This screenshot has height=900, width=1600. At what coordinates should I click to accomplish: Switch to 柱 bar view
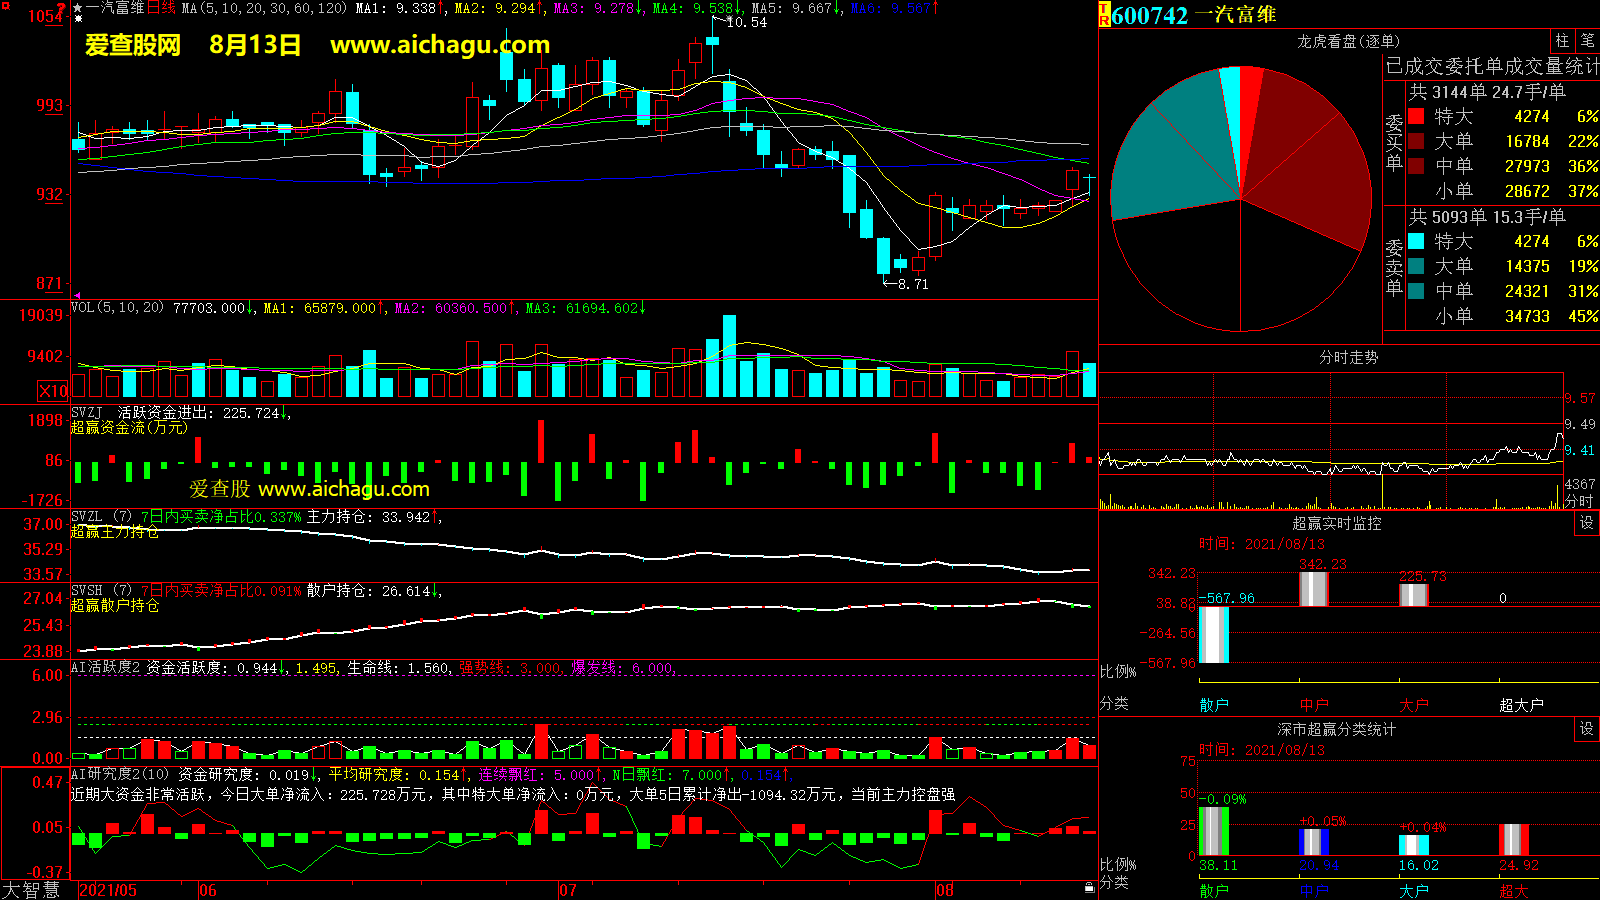click(1562, 41)
